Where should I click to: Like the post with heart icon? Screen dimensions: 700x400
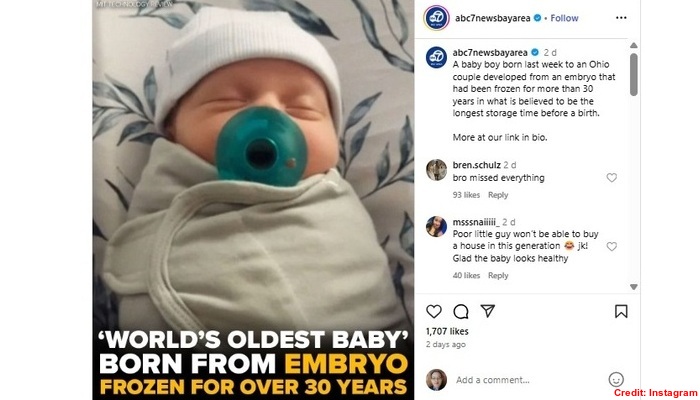tap(433, 311)
